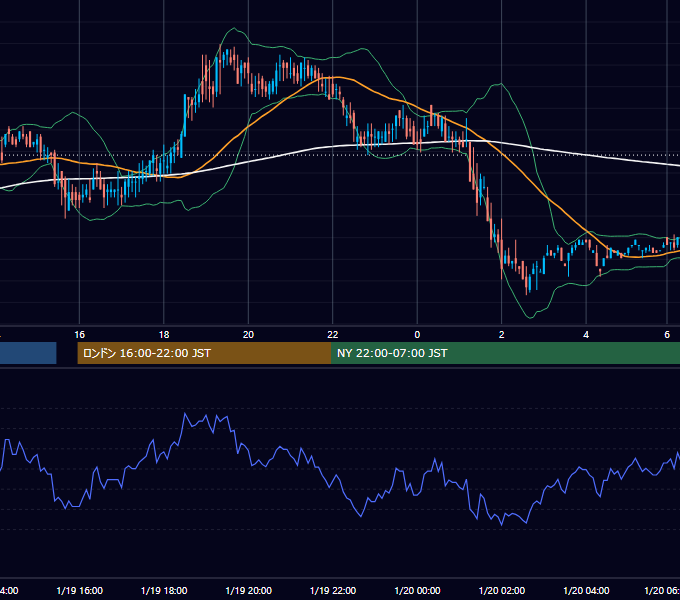
Task: Click the 2 hour label on upper chart axis
Action: pos(502,335)
